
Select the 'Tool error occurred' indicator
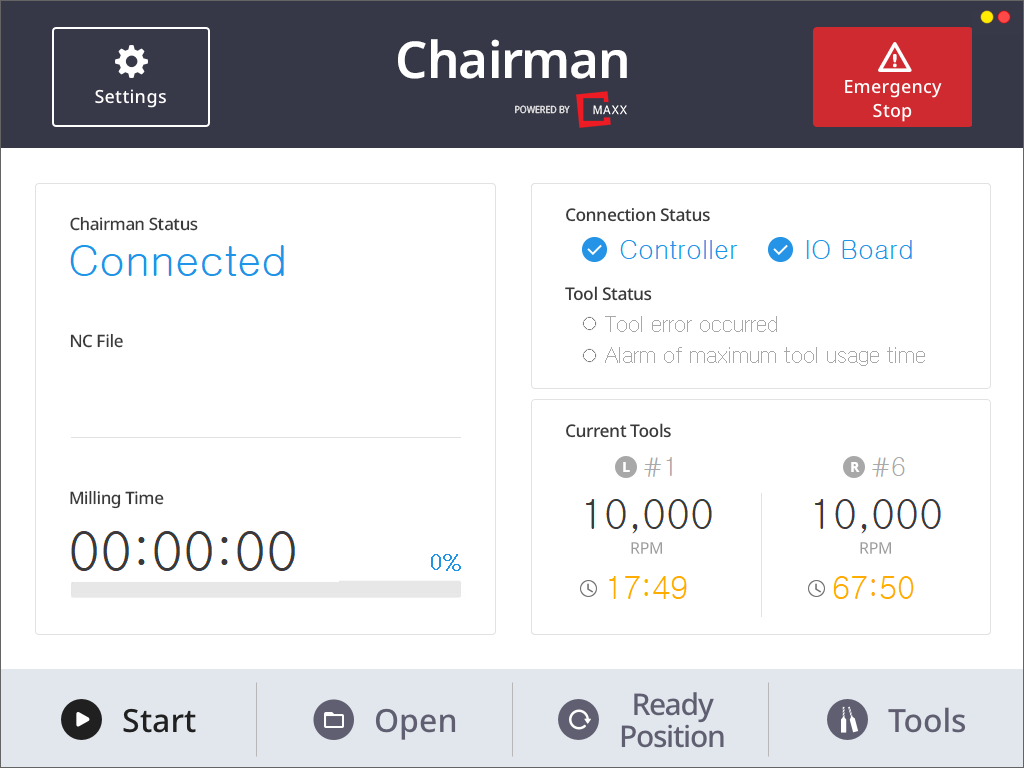tap(589, 324)
